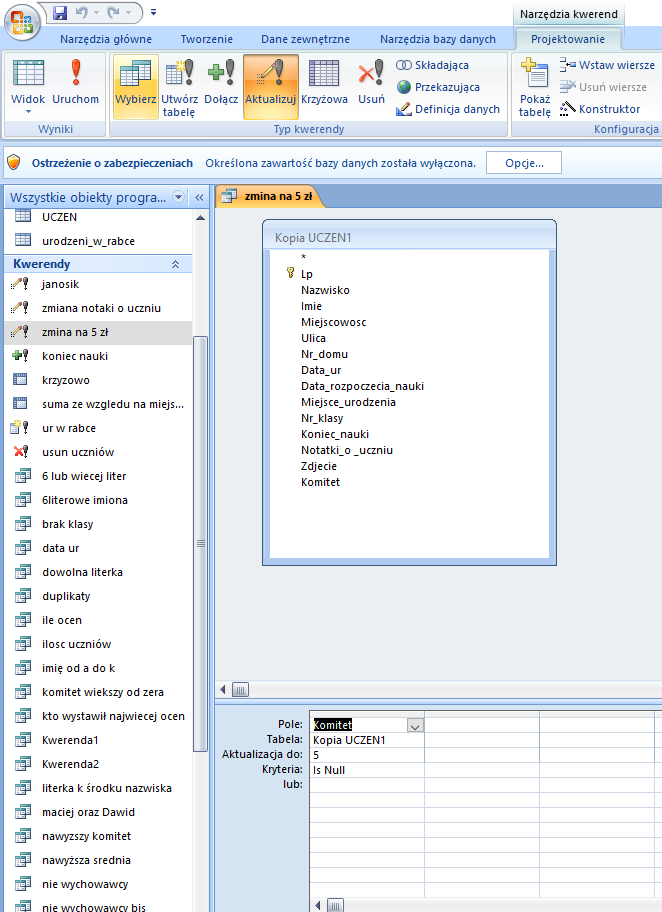The image size is (662, 912).
Task: Toggle the Aktualizuj update query type
Action: (x=270, y=86)
